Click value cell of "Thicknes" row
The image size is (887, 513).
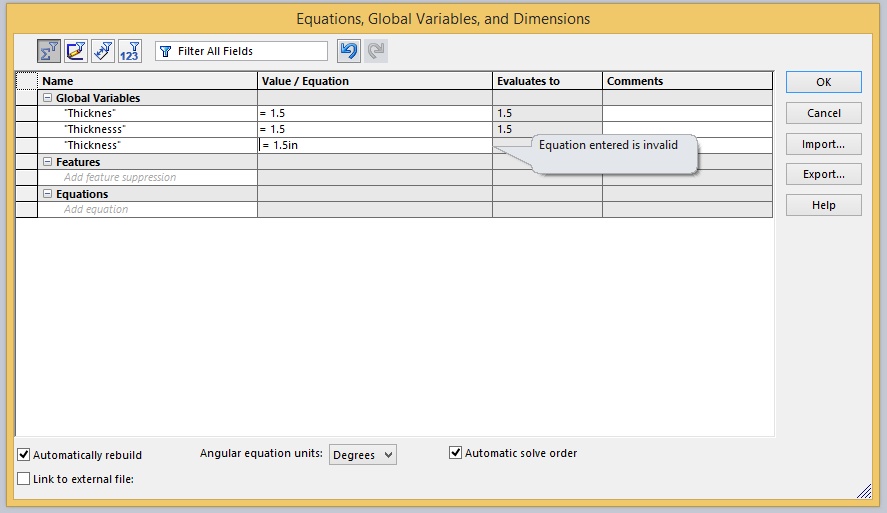[x=374, y=113]
